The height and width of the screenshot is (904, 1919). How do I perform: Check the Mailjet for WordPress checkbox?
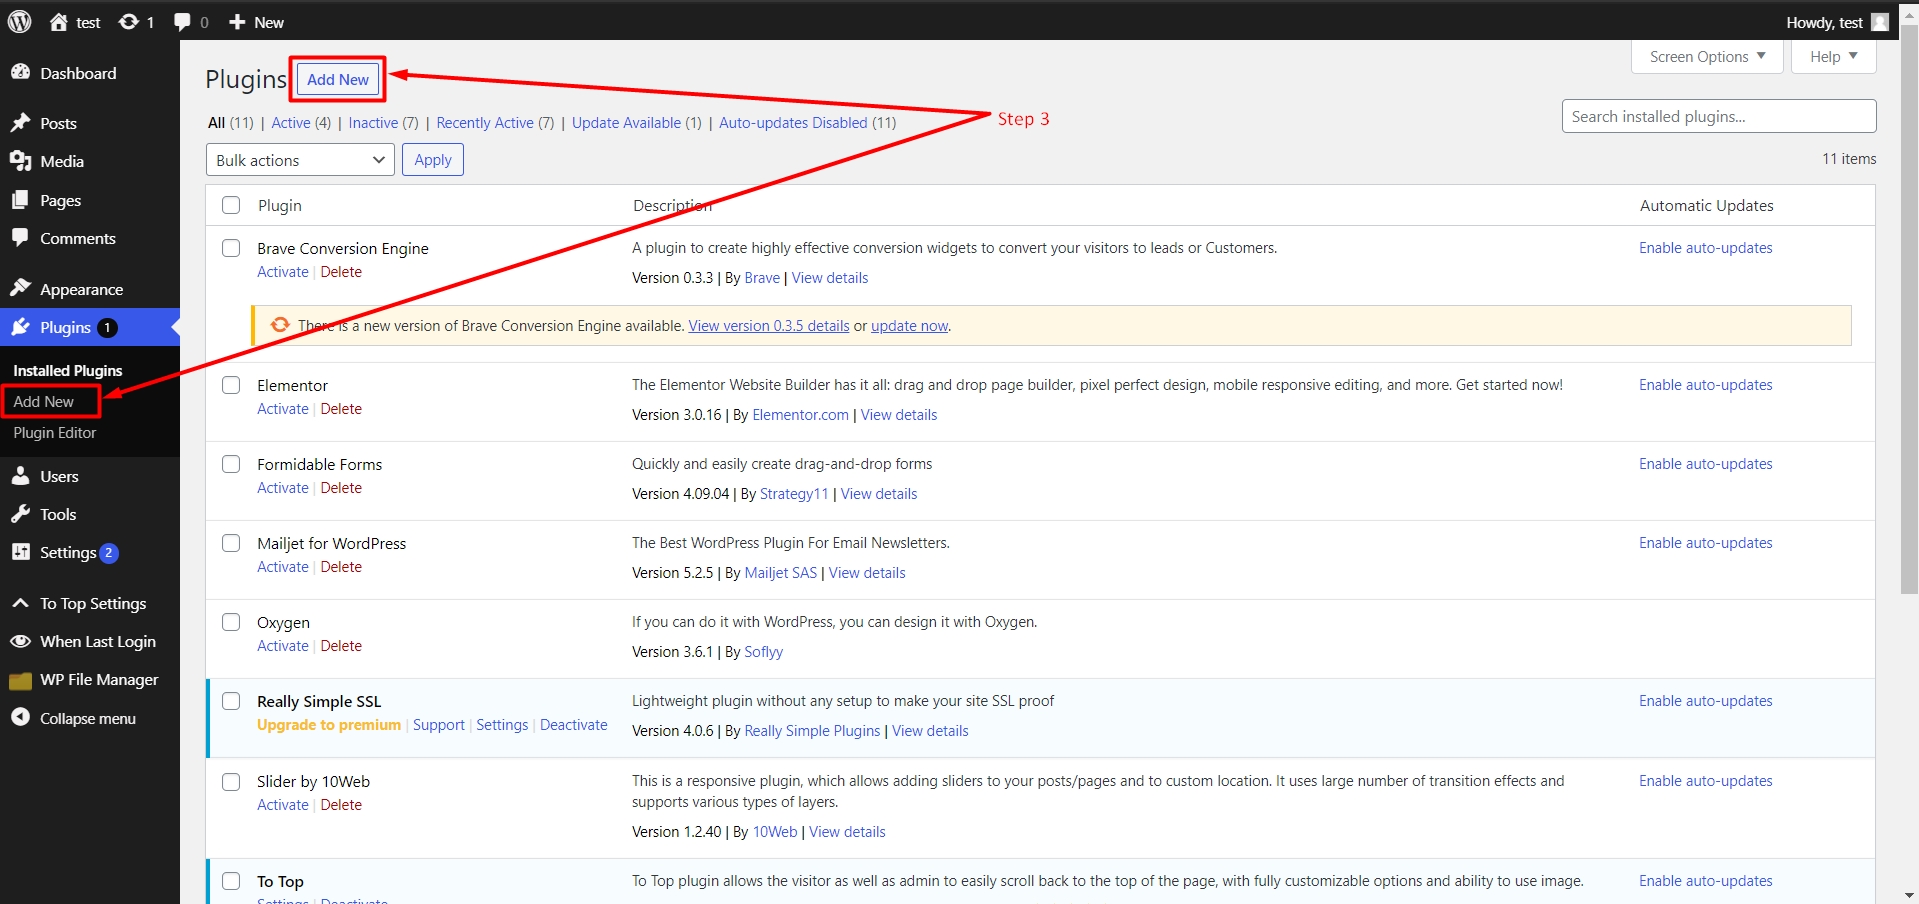[231, 543]
